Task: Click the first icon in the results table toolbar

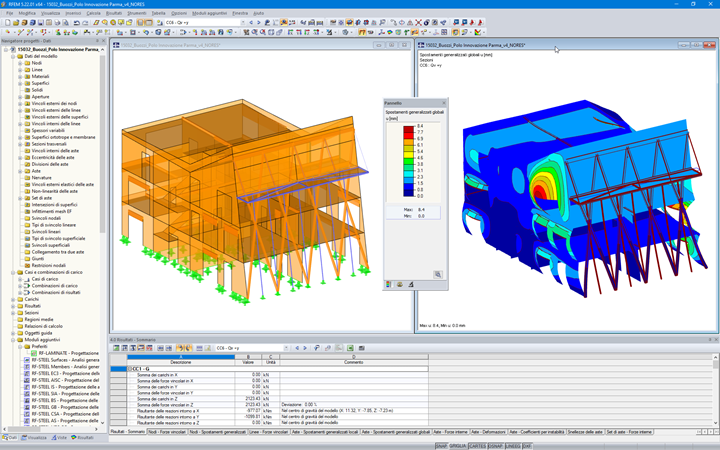Action: click(117, 348)
